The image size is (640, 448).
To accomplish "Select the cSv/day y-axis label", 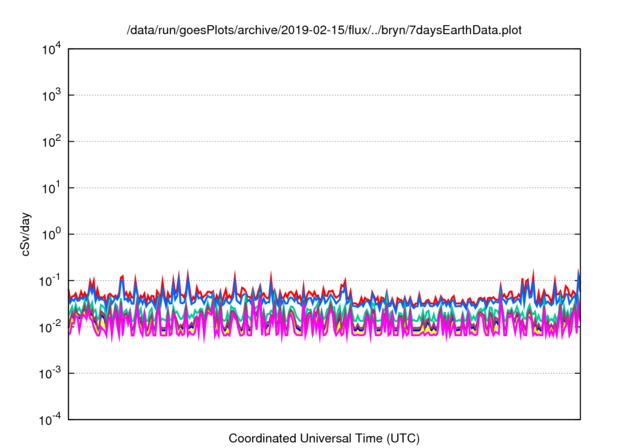I will [x=26, y=235].
